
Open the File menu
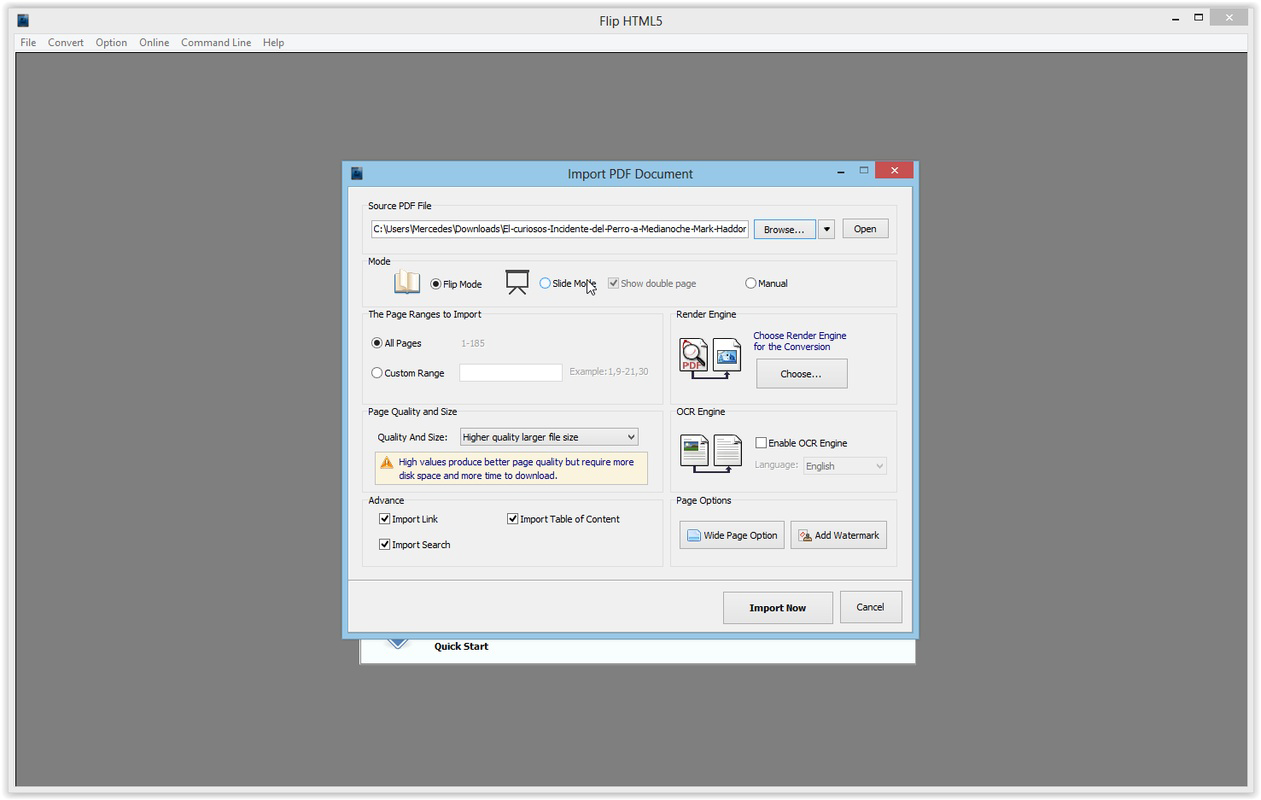28,42
